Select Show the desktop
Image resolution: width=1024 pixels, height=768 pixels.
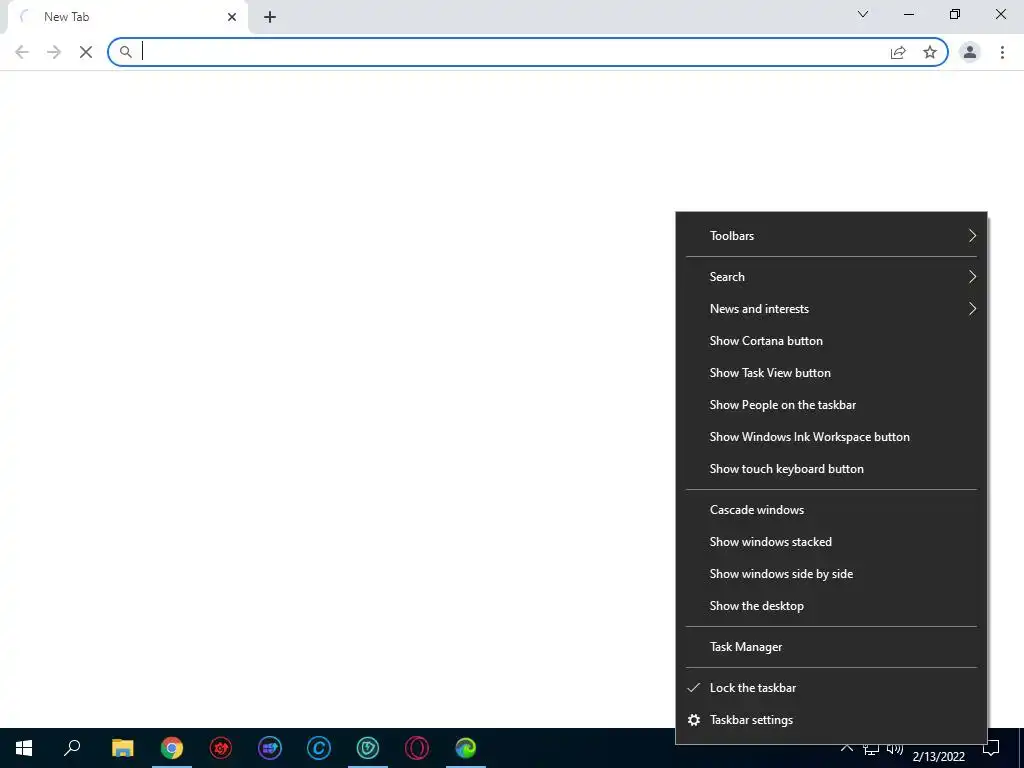831,606
